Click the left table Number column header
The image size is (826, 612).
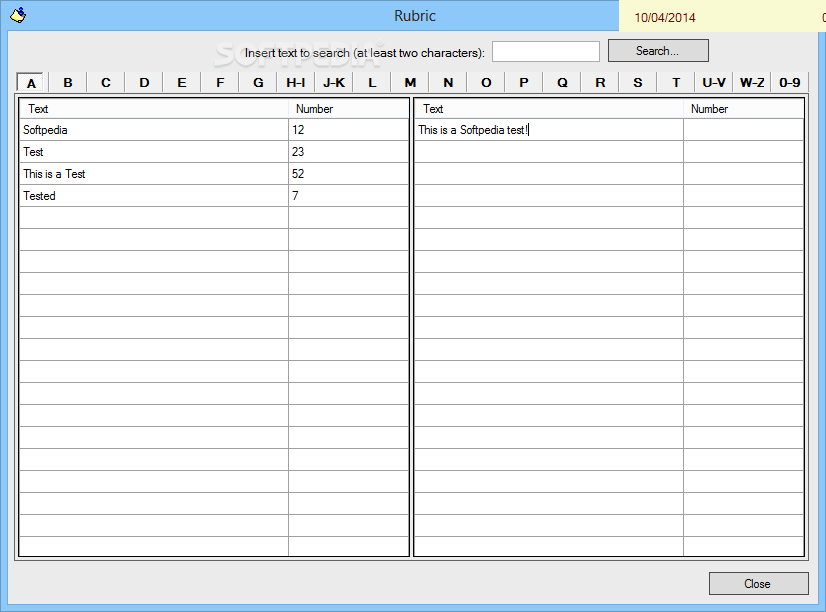tap(348, 108)
